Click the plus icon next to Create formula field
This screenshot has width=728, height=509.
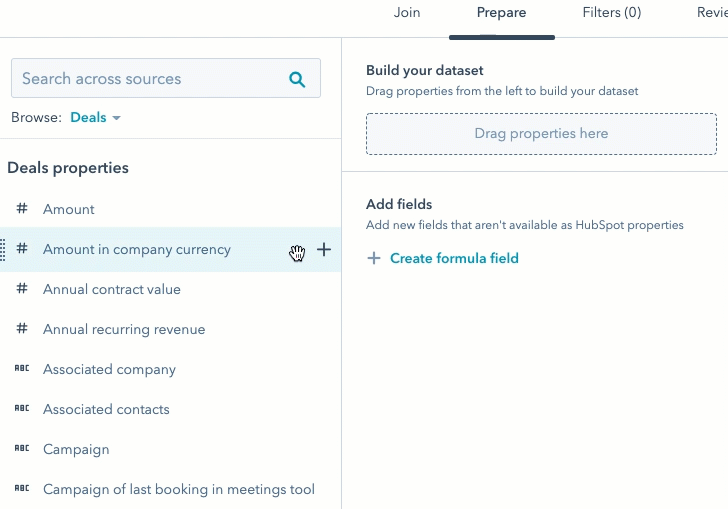[x=374, y=258]
